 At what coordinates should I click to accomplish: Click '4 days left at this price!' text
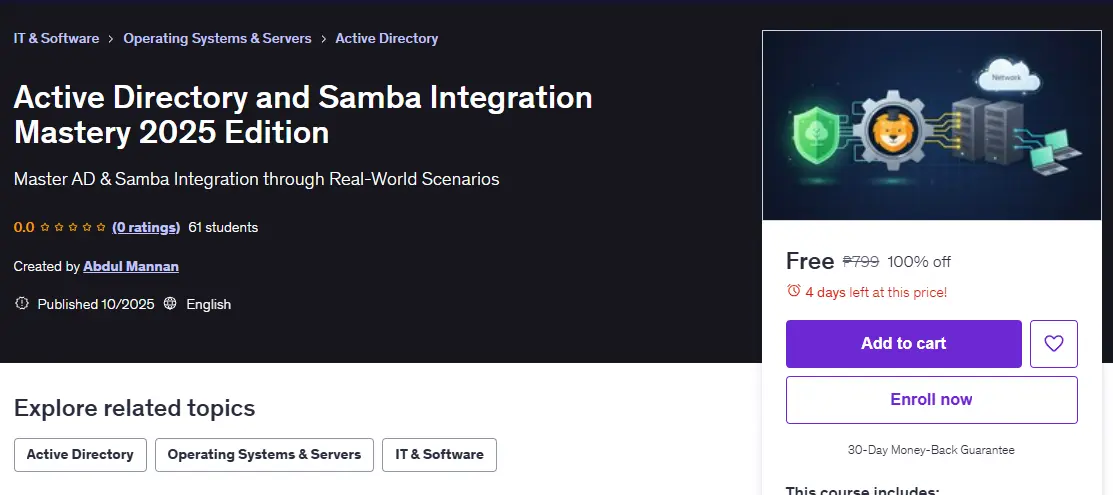tap(876, 292)
